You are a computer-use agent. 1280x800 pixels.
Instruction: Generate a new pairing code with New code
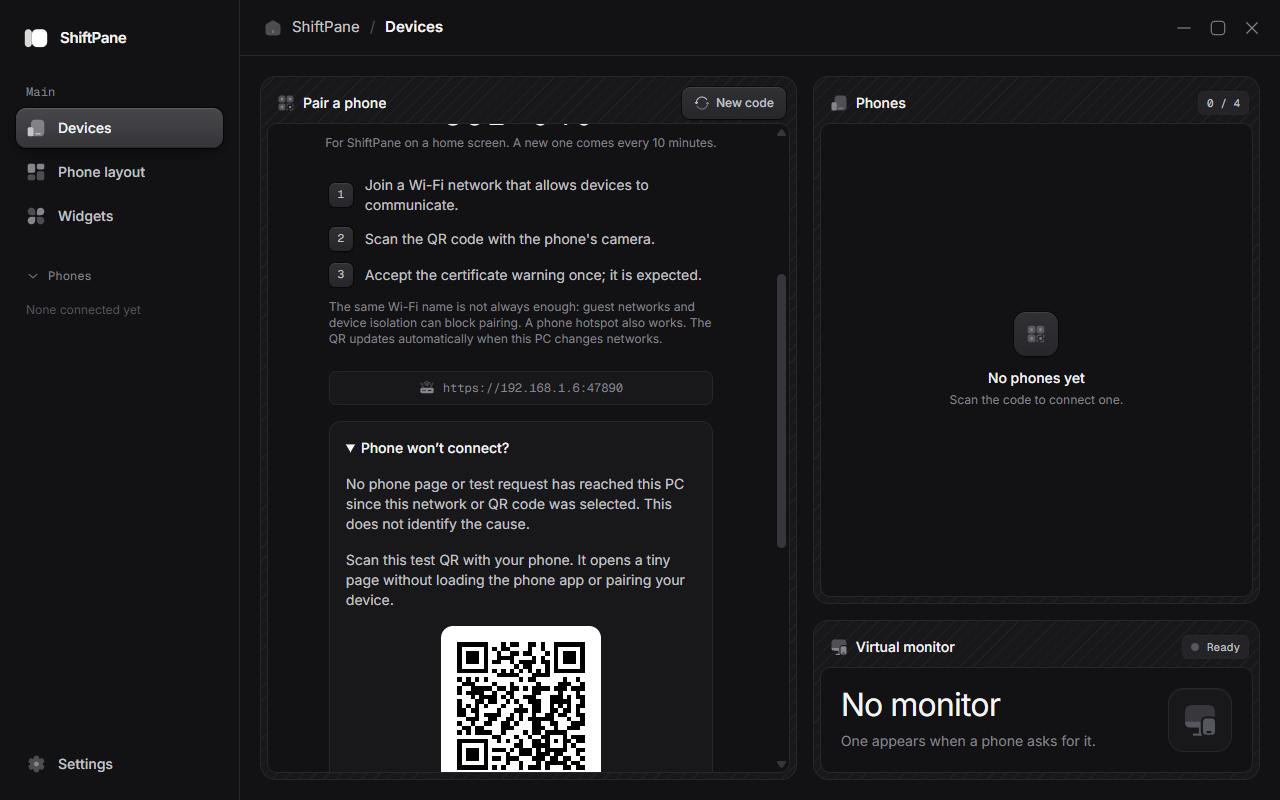click(734, 103)
